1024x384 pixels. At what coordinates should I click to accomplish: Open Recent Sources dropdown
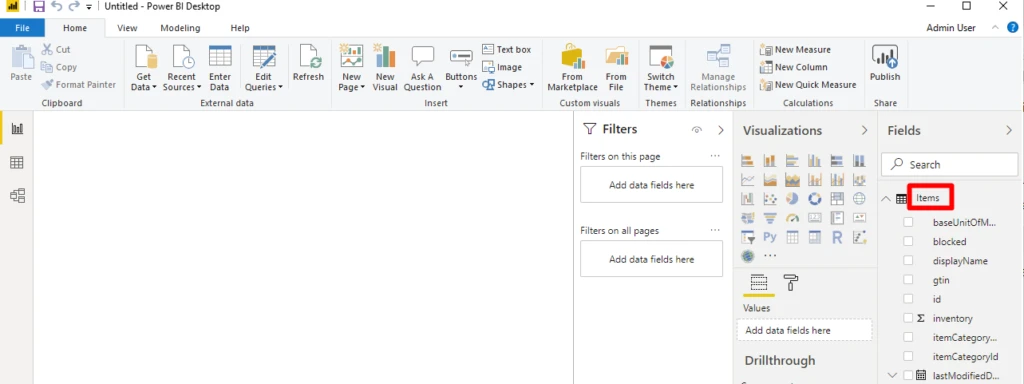pos(198,88)
